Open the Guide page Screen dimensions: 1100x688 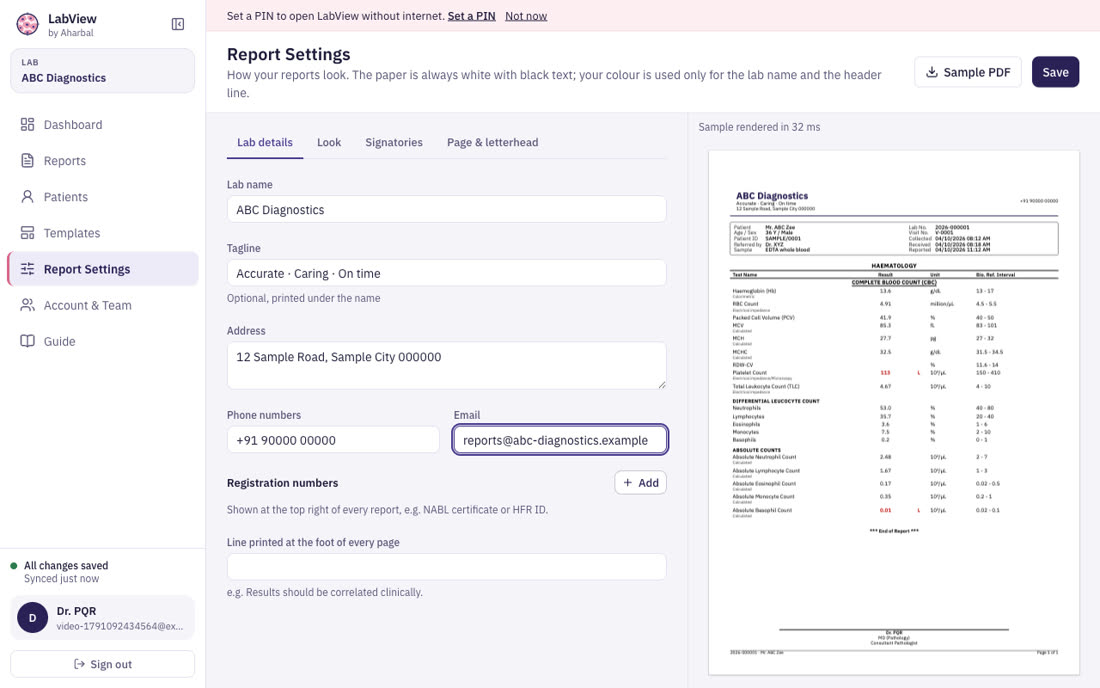click(x=102, y=342)
